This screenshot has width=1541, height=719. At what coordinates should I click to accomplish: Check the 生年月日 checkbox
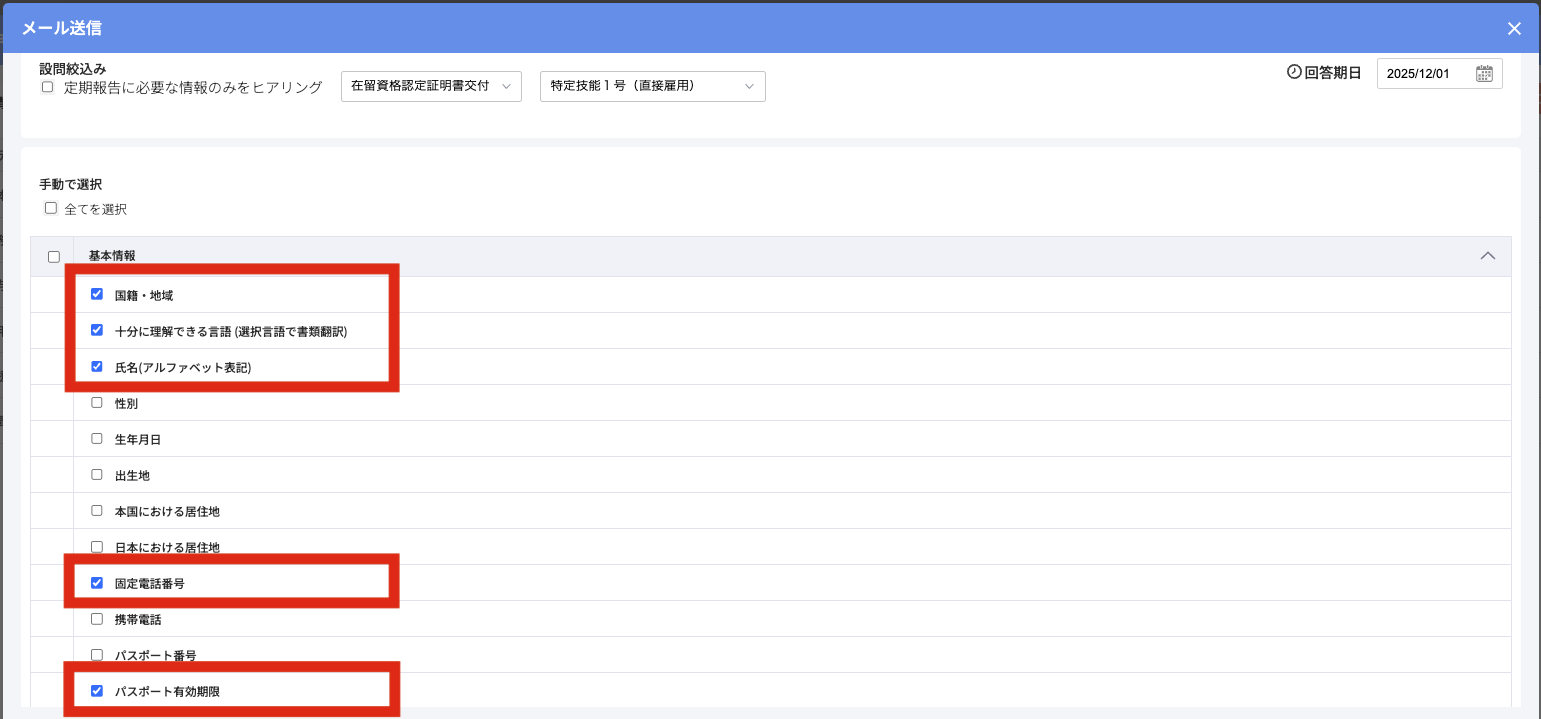click(97, 438)
